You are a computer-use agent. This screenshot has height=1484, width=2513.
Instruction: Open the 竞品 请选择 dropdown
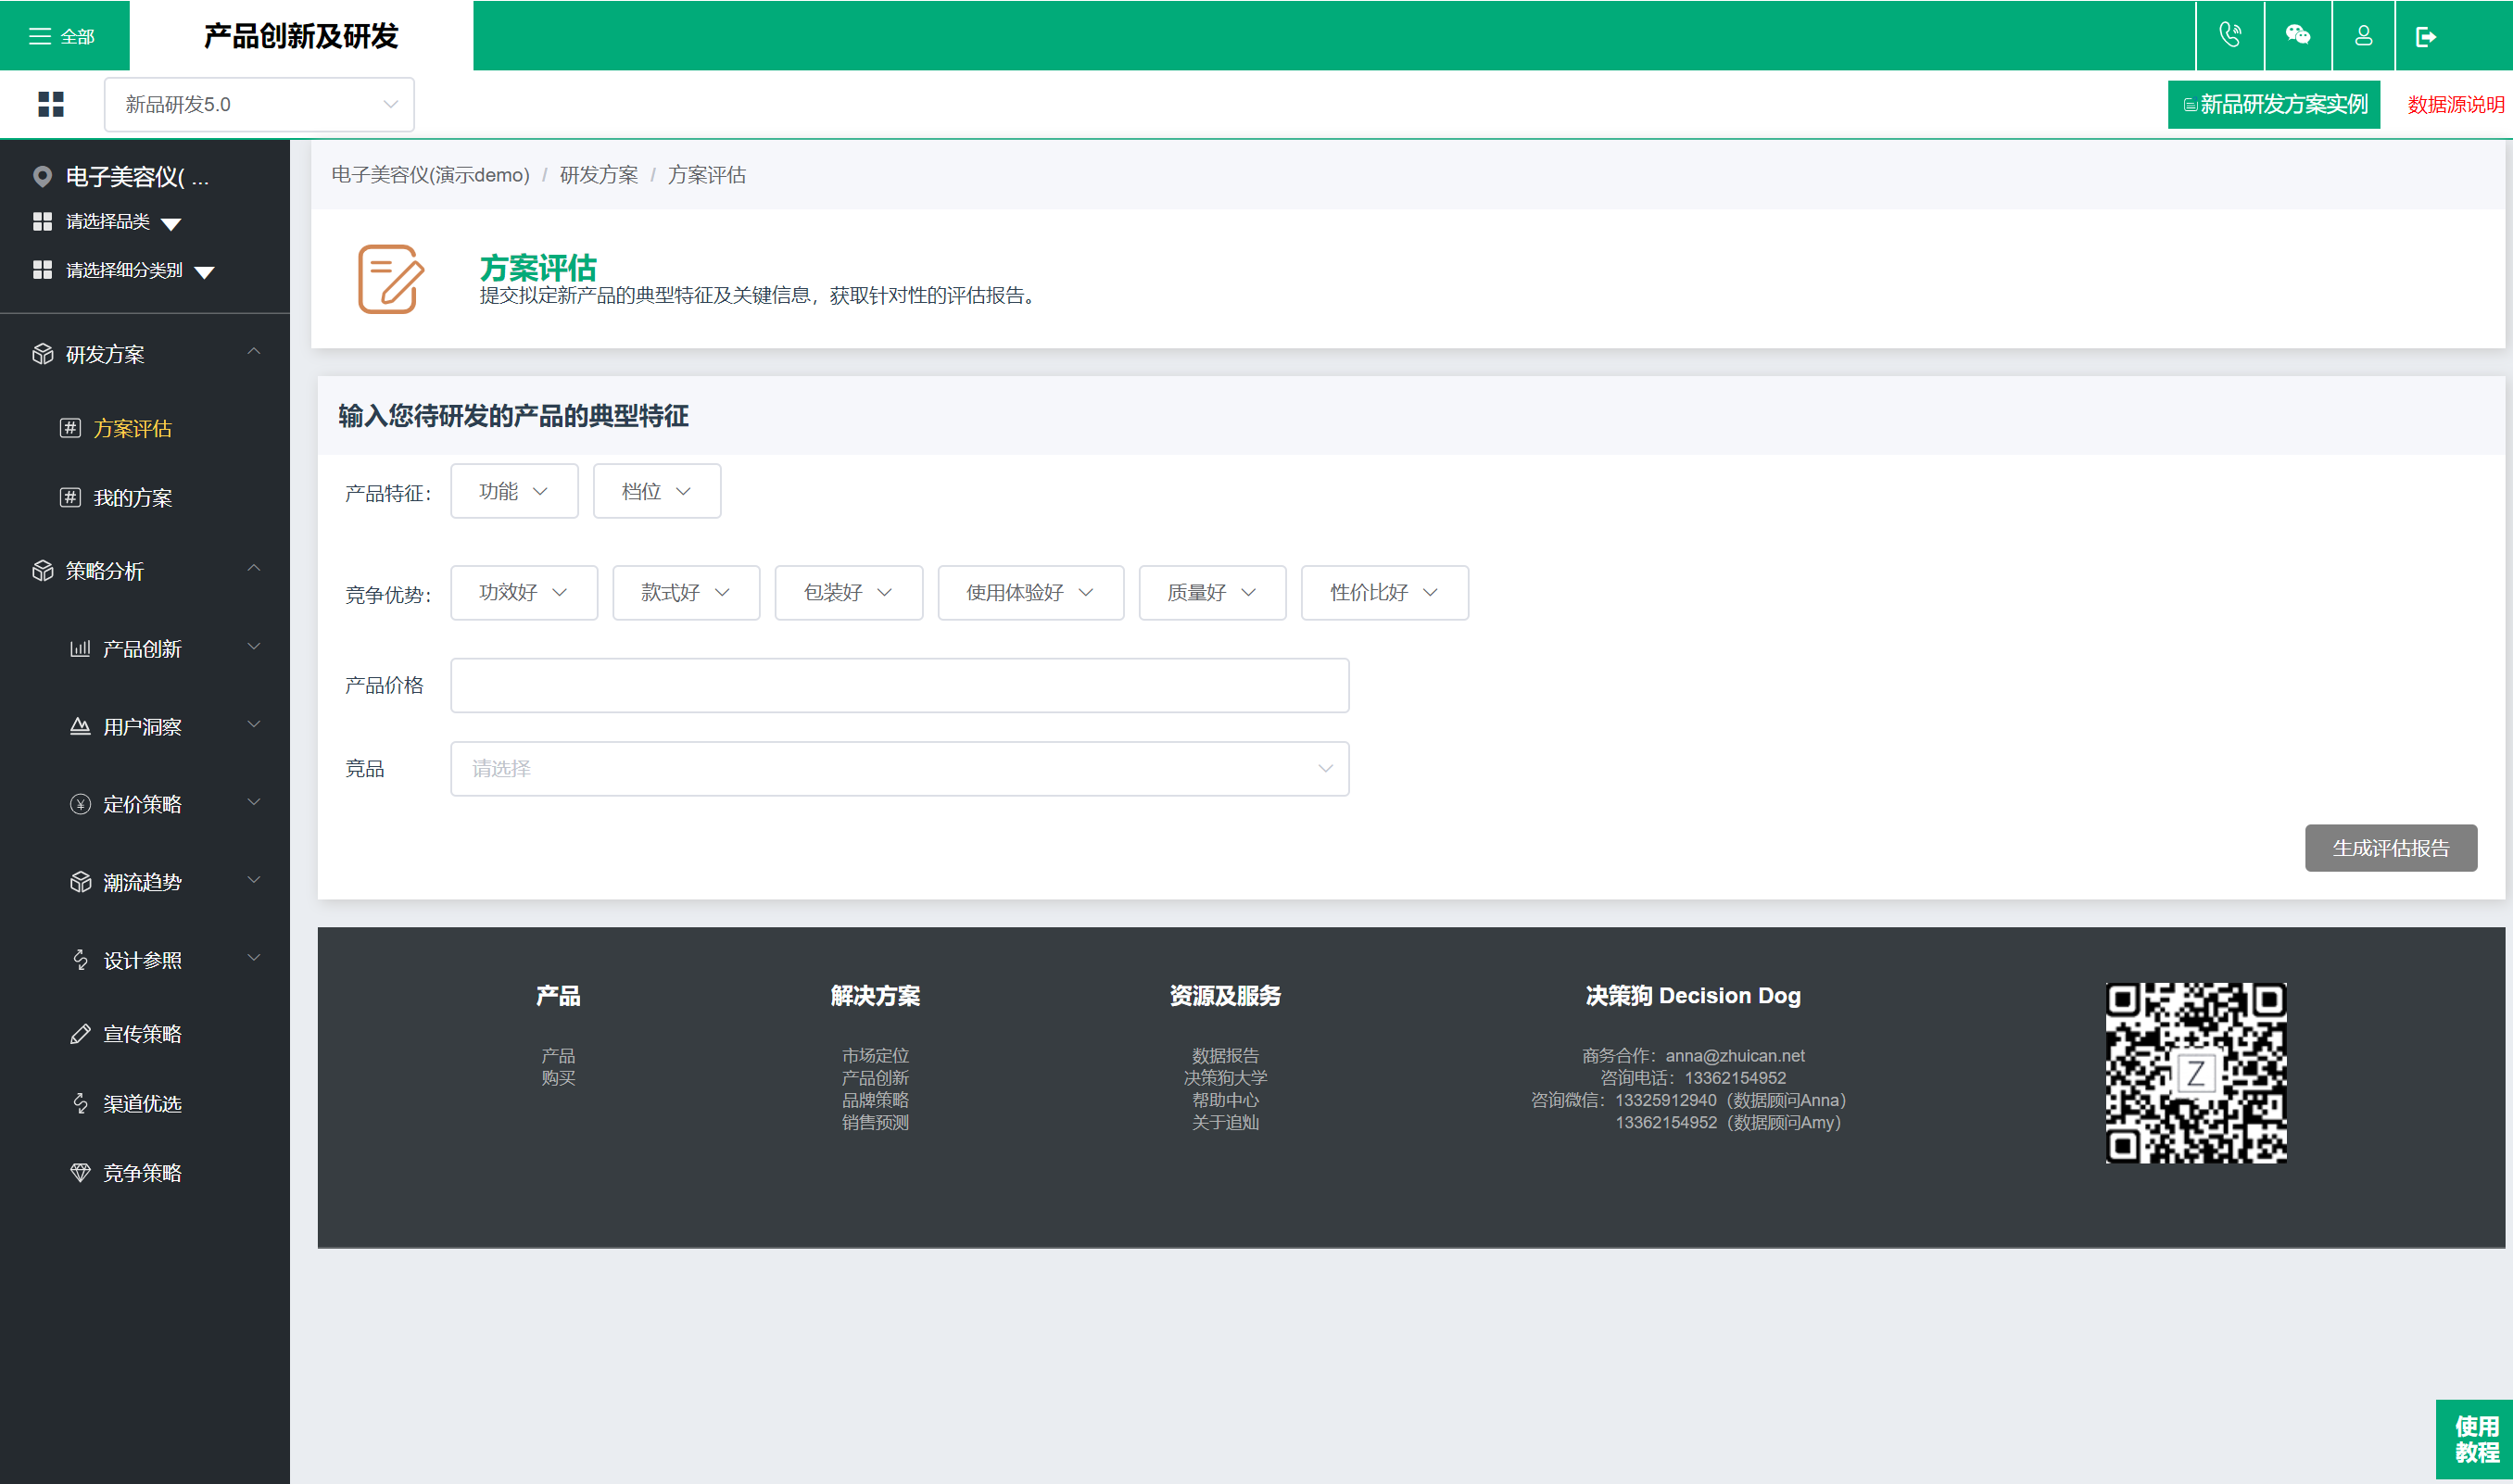click(x=900, y=769)
